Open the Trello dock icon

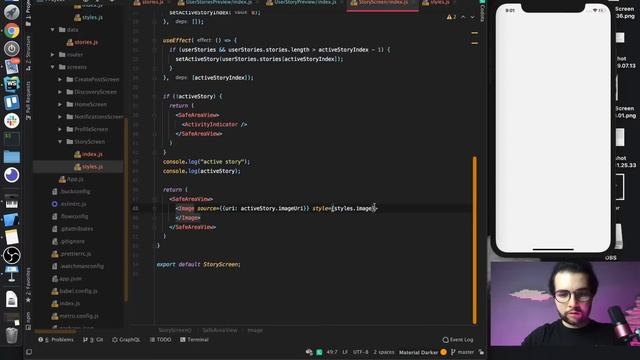[x=11, y=102]
